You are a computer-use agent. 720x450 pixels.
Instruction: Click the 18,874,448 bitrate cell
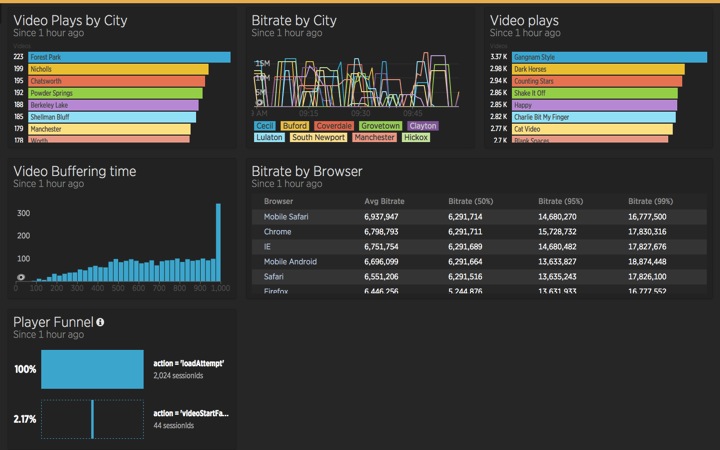[647, 262]
